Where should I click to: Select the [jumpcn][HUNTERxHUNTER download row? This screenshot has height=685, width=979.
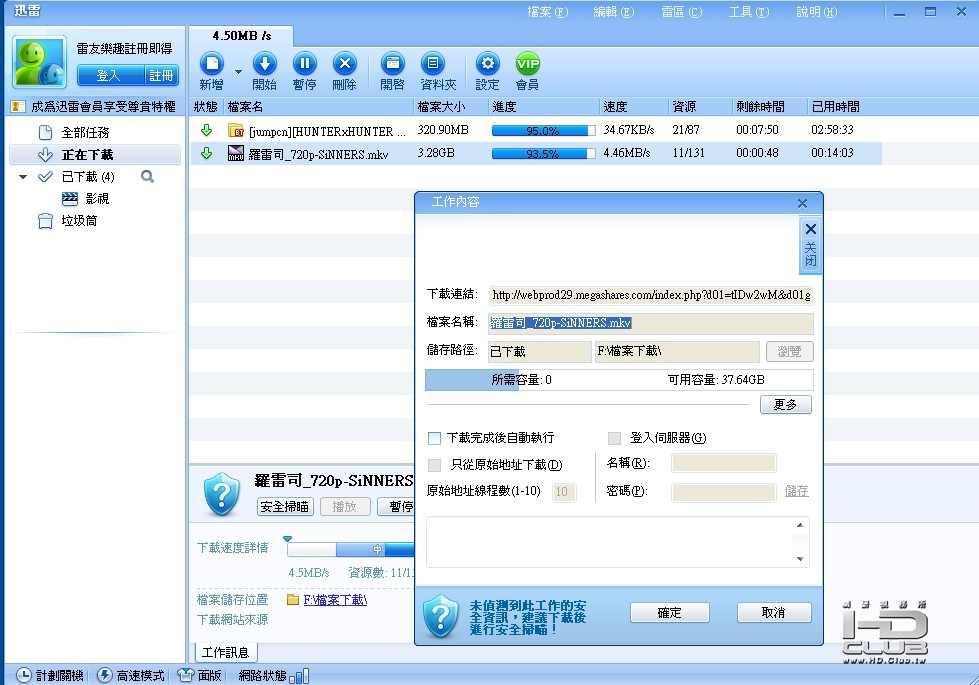[536, 131]
